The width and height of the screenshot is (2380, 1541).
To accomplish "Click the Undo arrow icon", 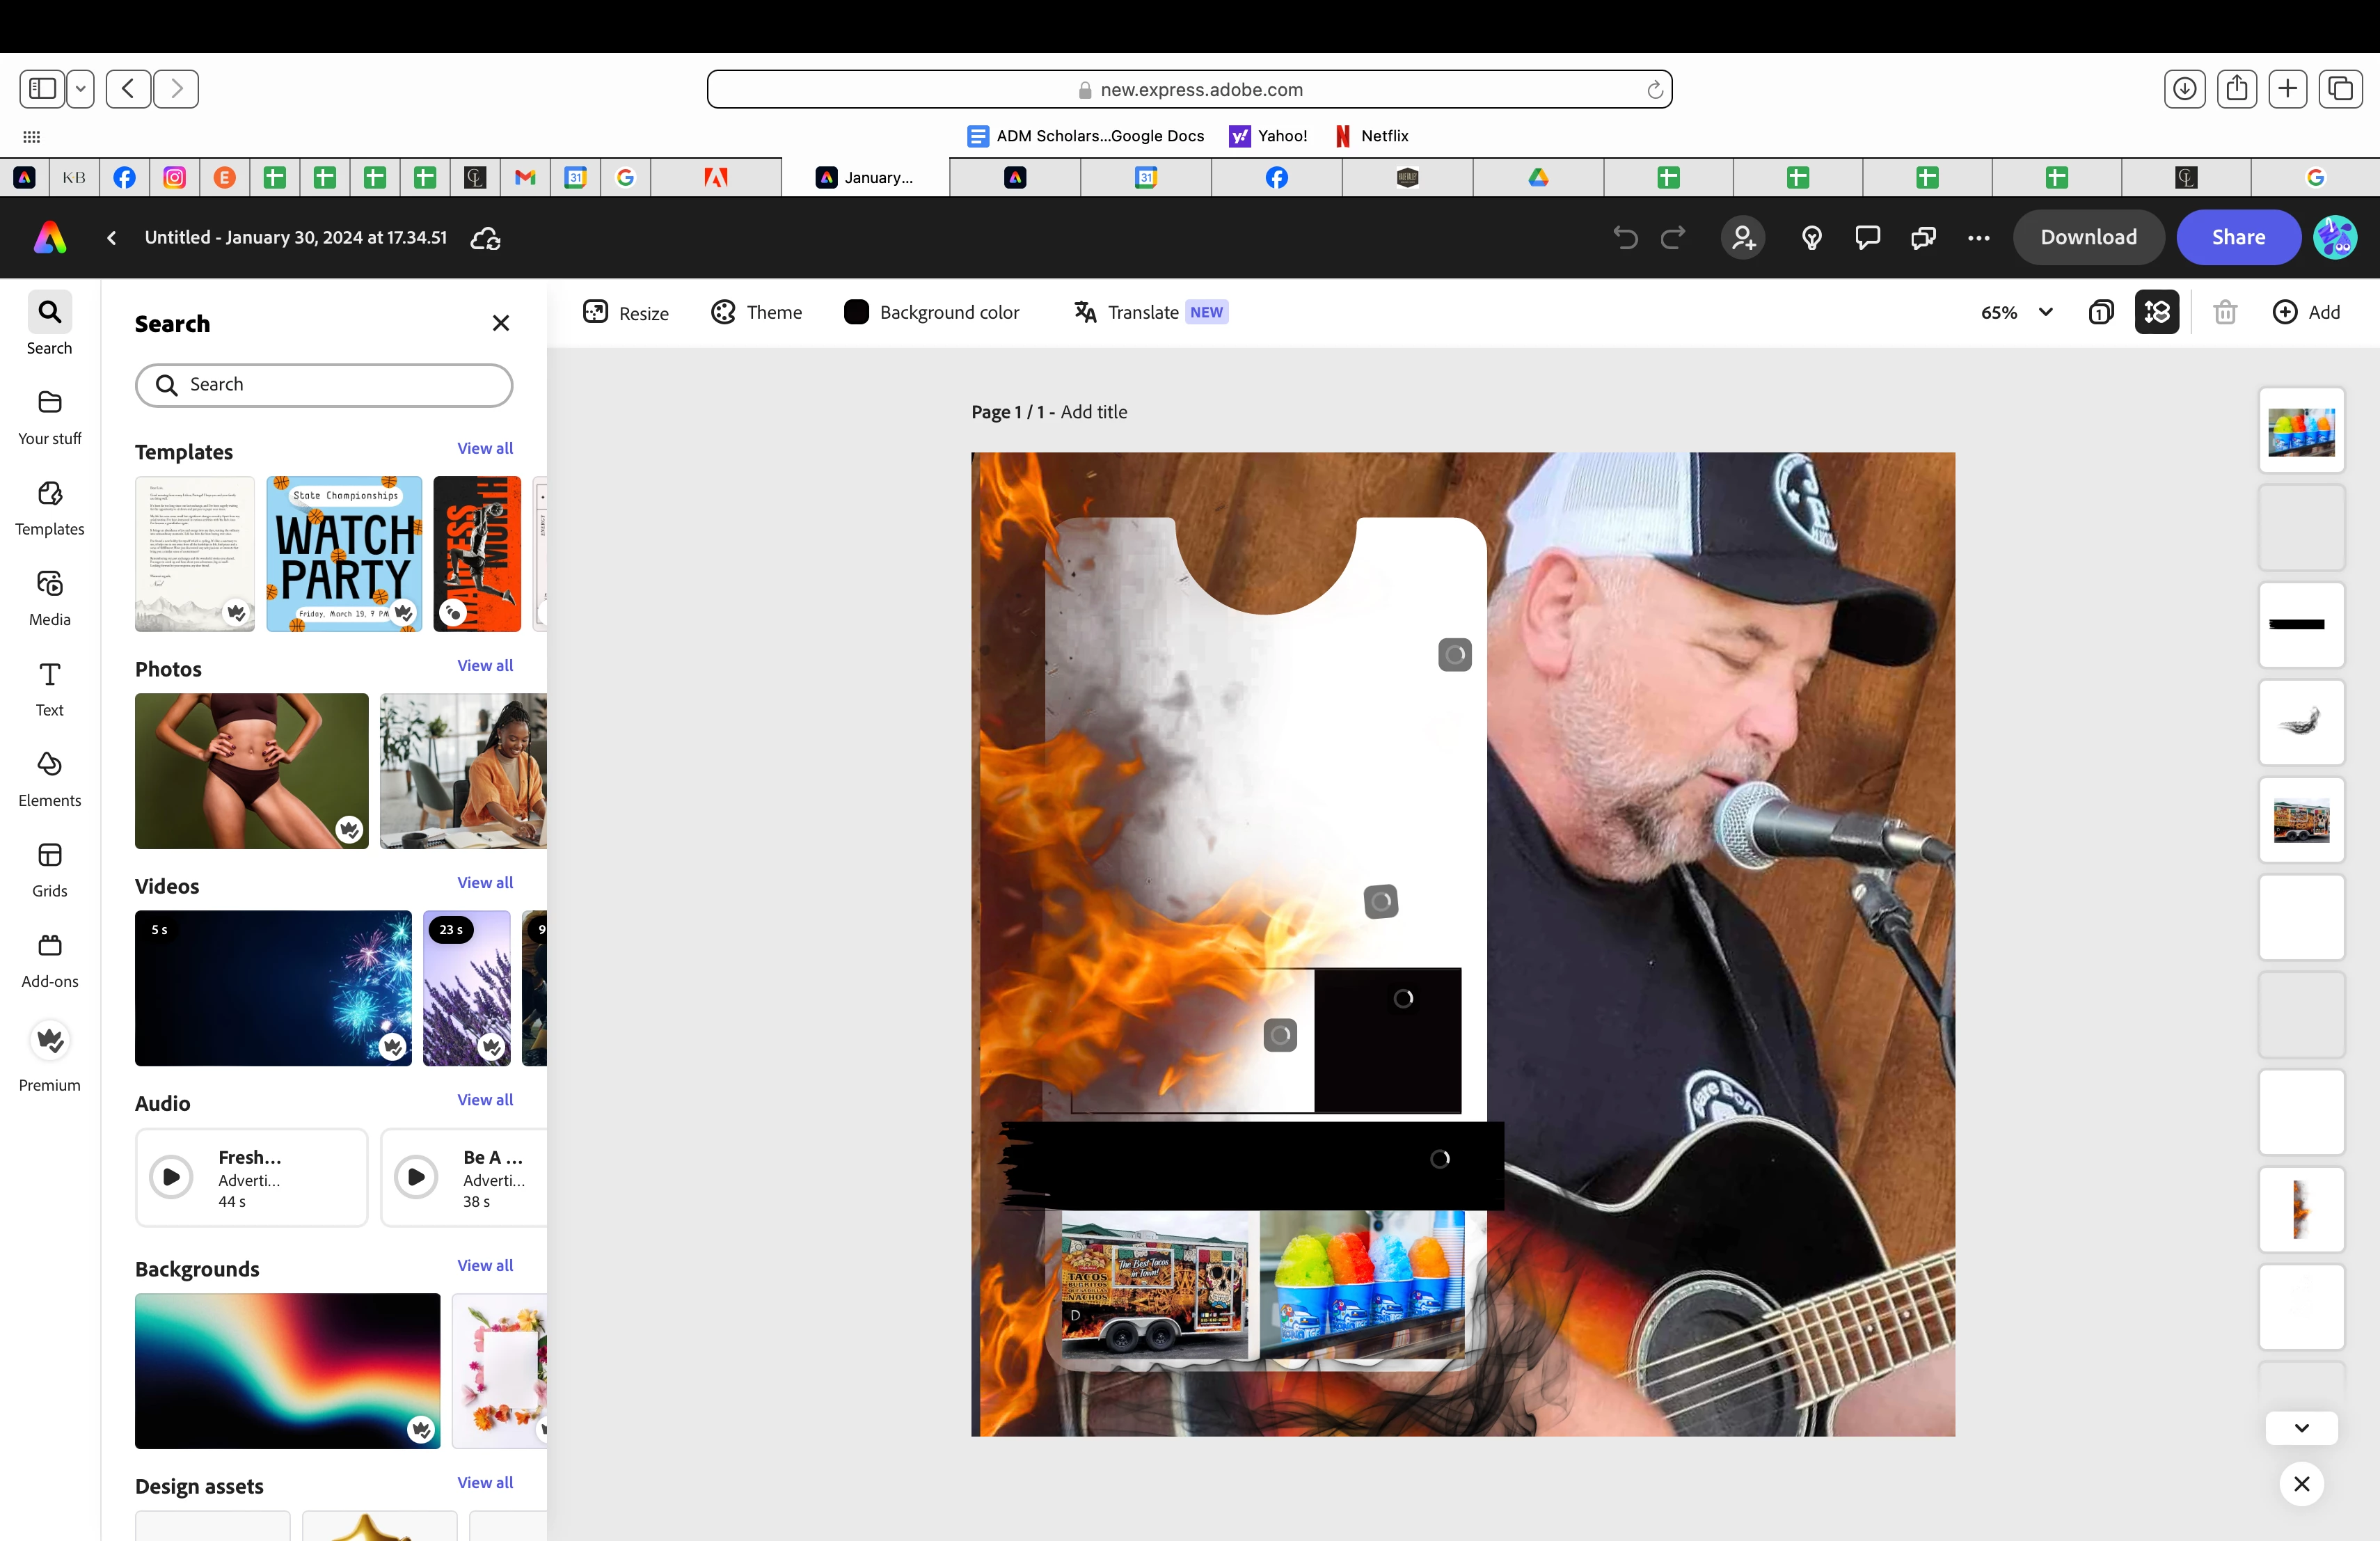I will (x=1625, y=237).
